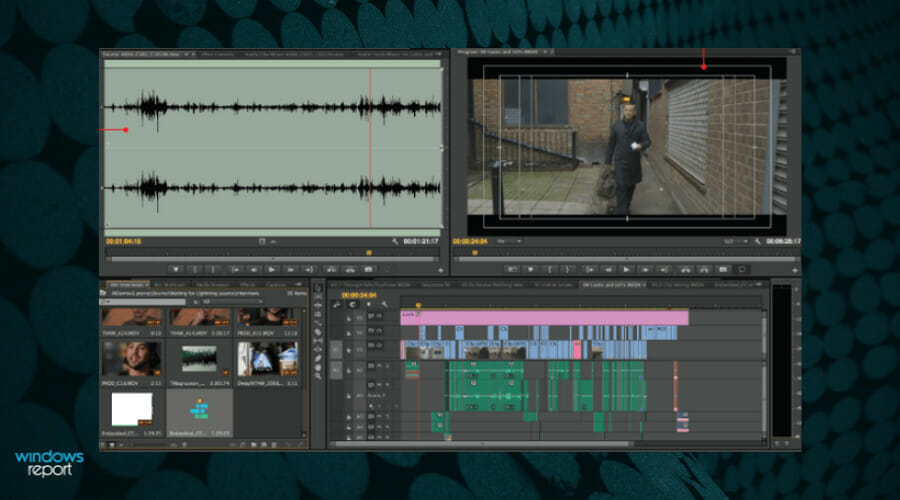
Task: Click timeline horizontal zoom scrollbar
Action: point(483,444)
